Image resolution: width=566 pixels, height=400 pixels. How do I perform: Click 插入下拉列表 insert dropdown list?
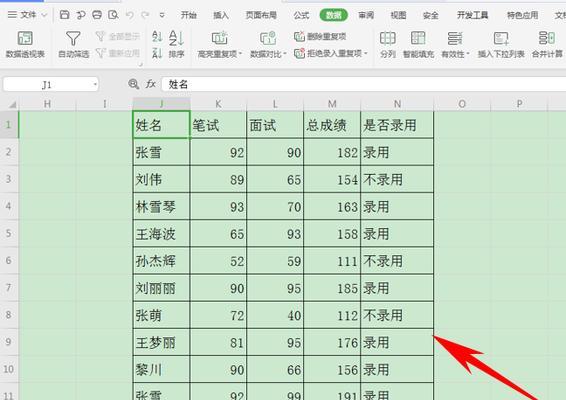501,44
